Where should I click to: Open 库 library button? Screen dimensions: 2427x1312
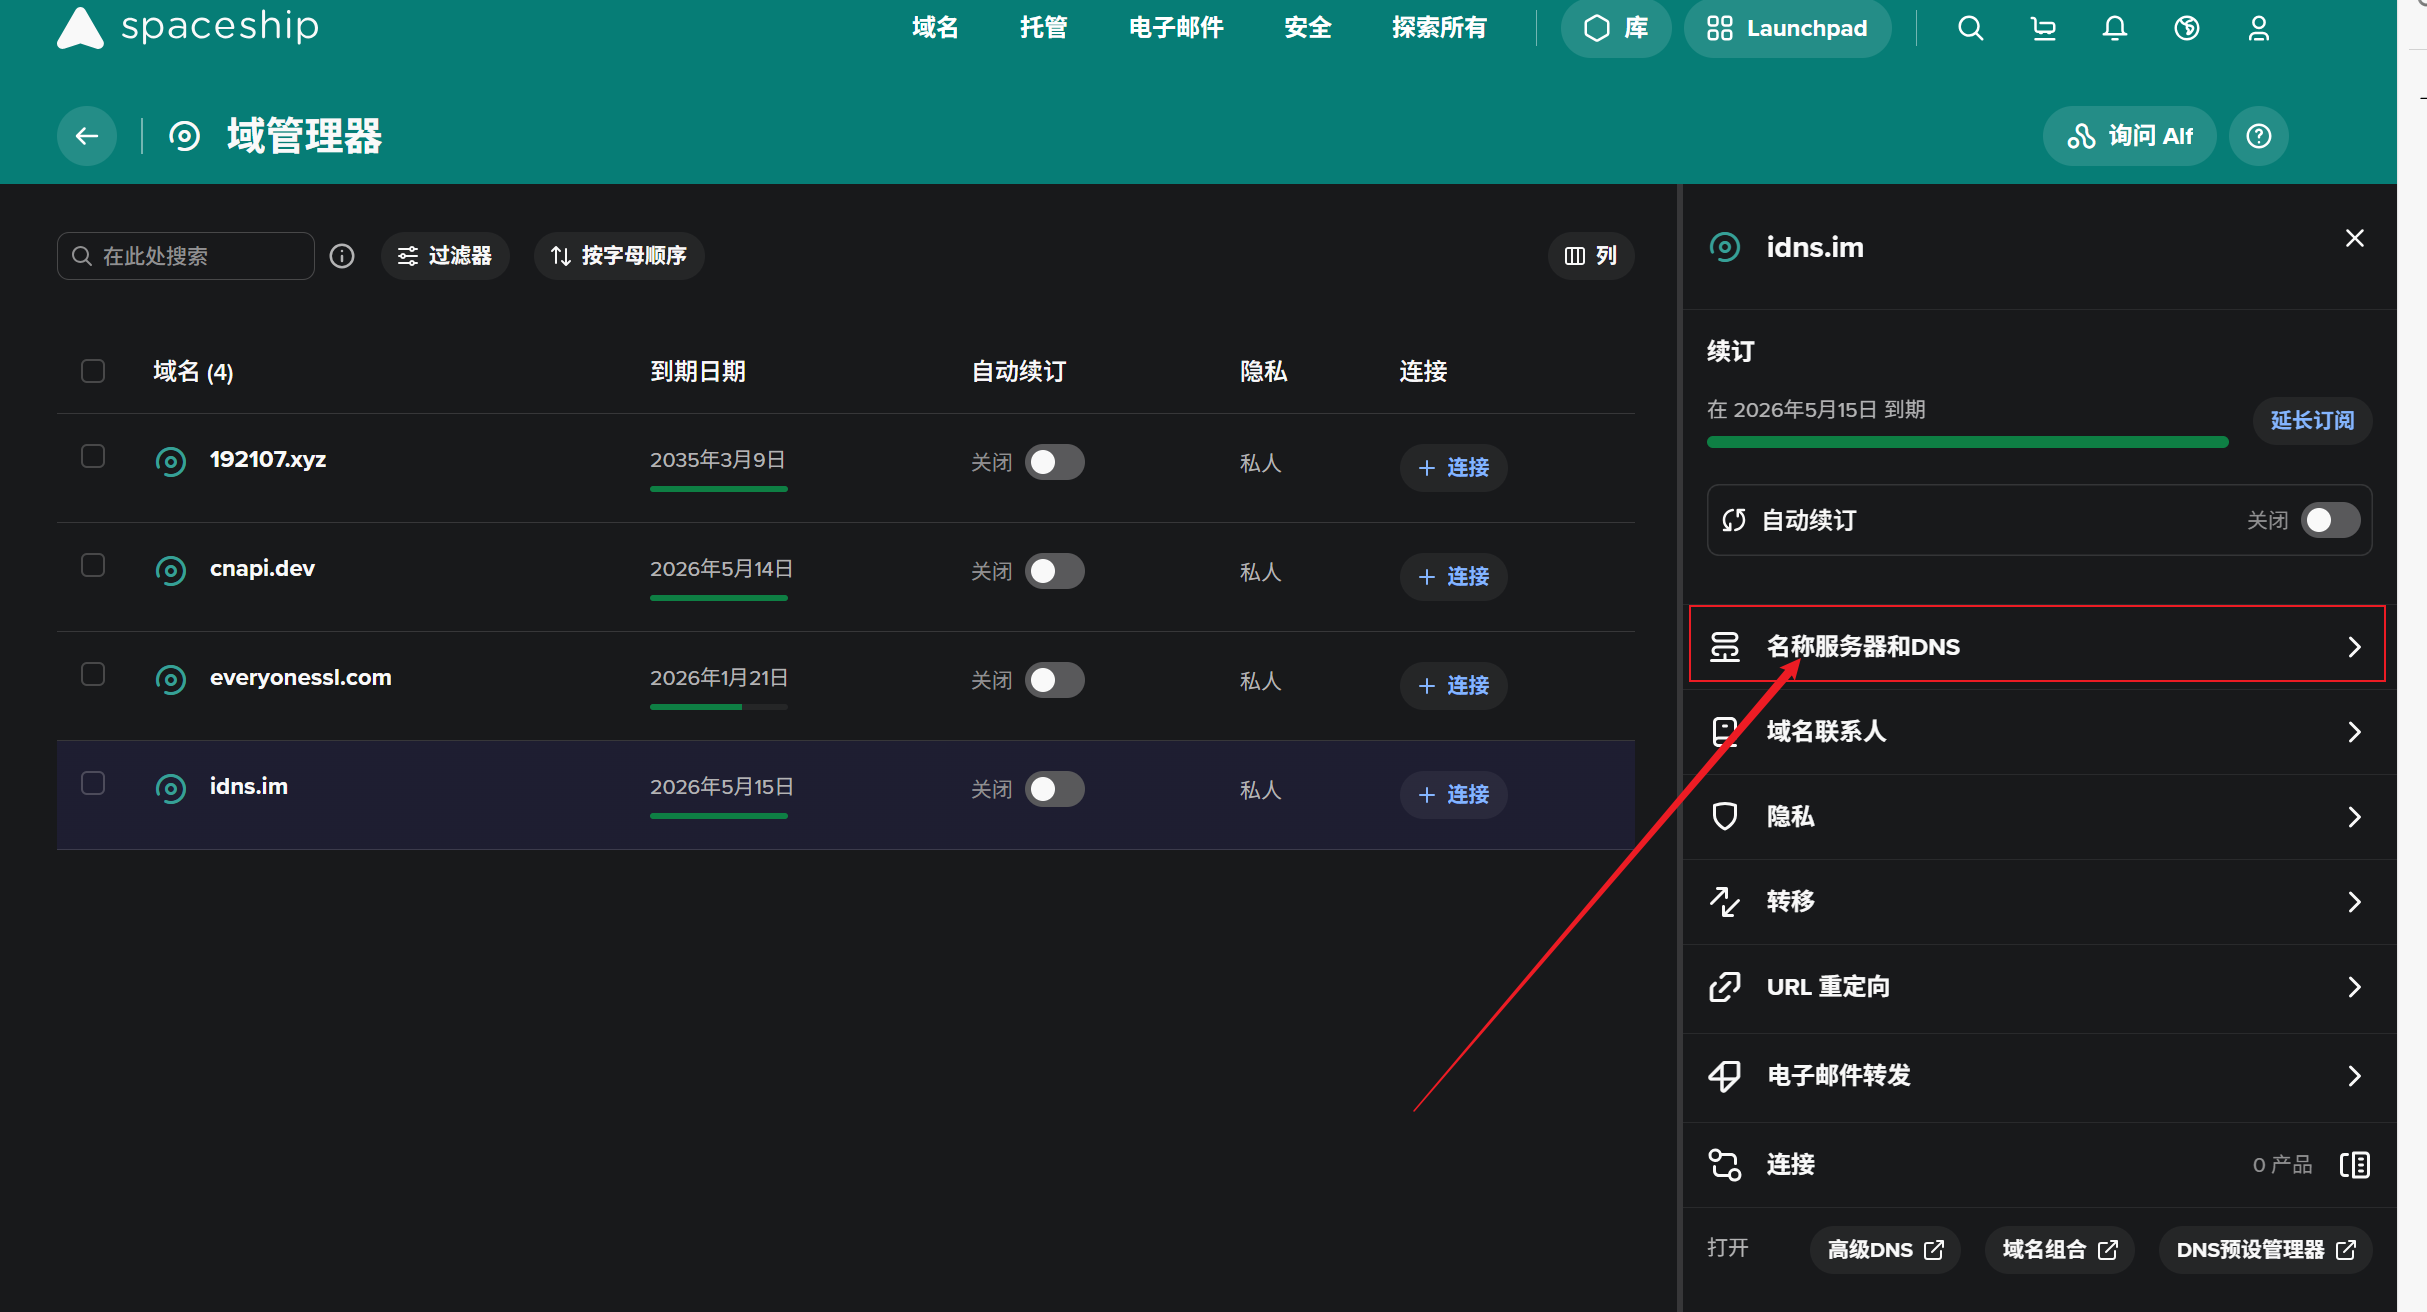pos(1616,28)
